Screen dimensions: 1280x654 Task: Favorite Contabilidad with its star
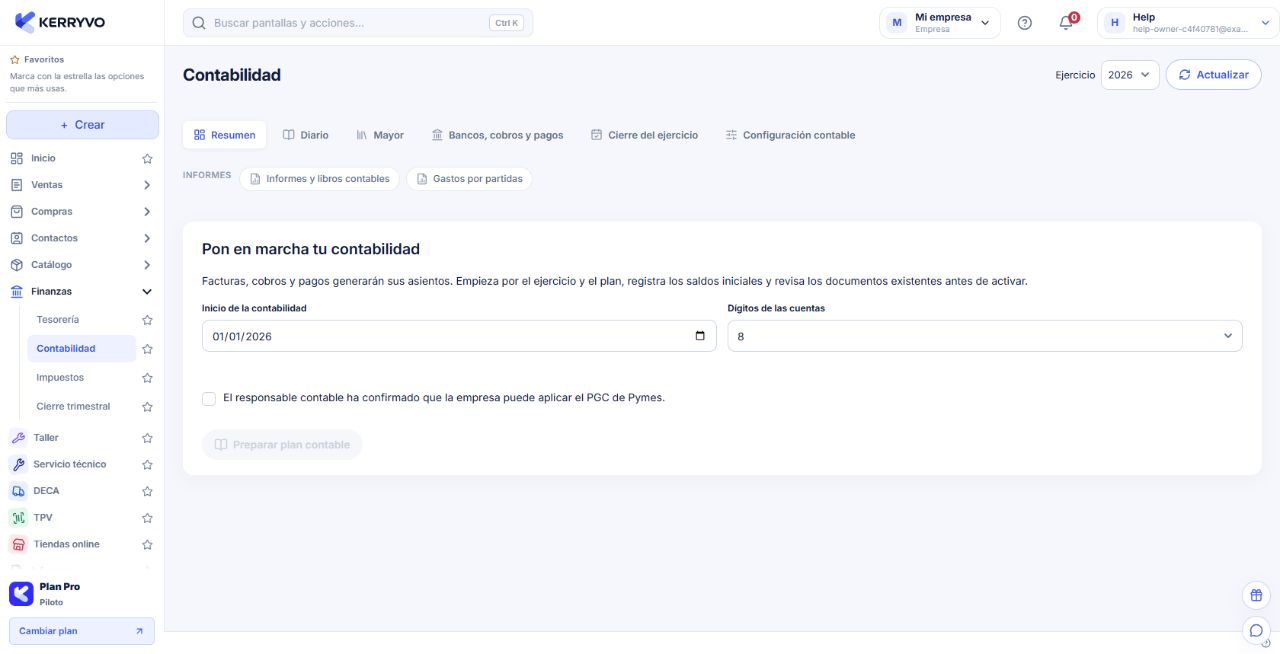(147, 349)
